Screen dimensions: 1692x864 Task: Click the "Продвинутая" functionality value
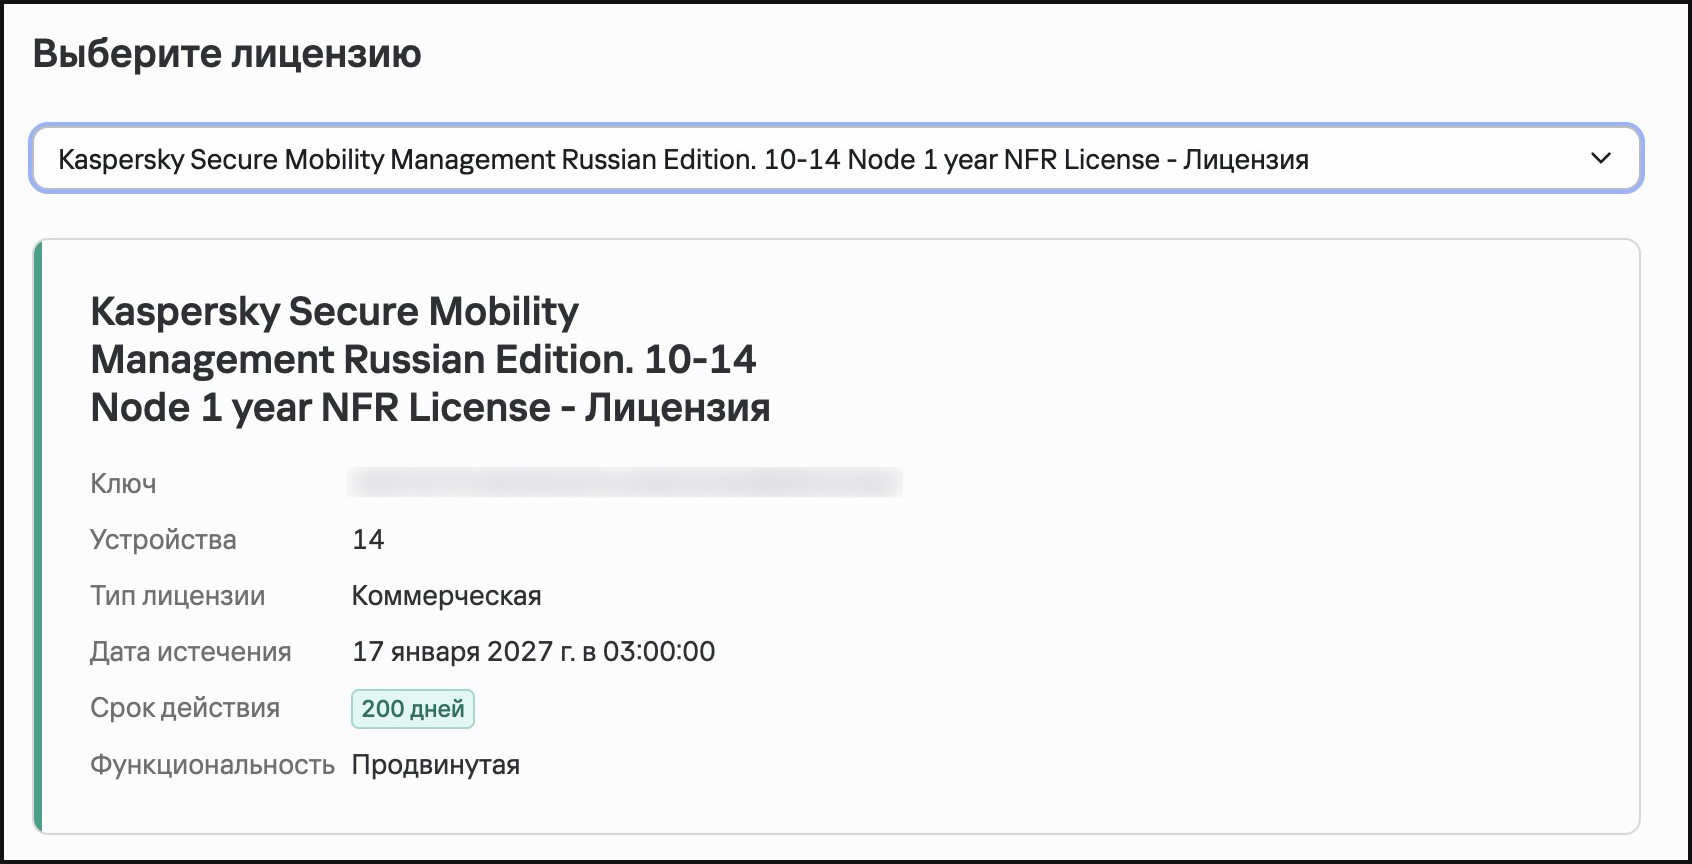coord(436,765)
